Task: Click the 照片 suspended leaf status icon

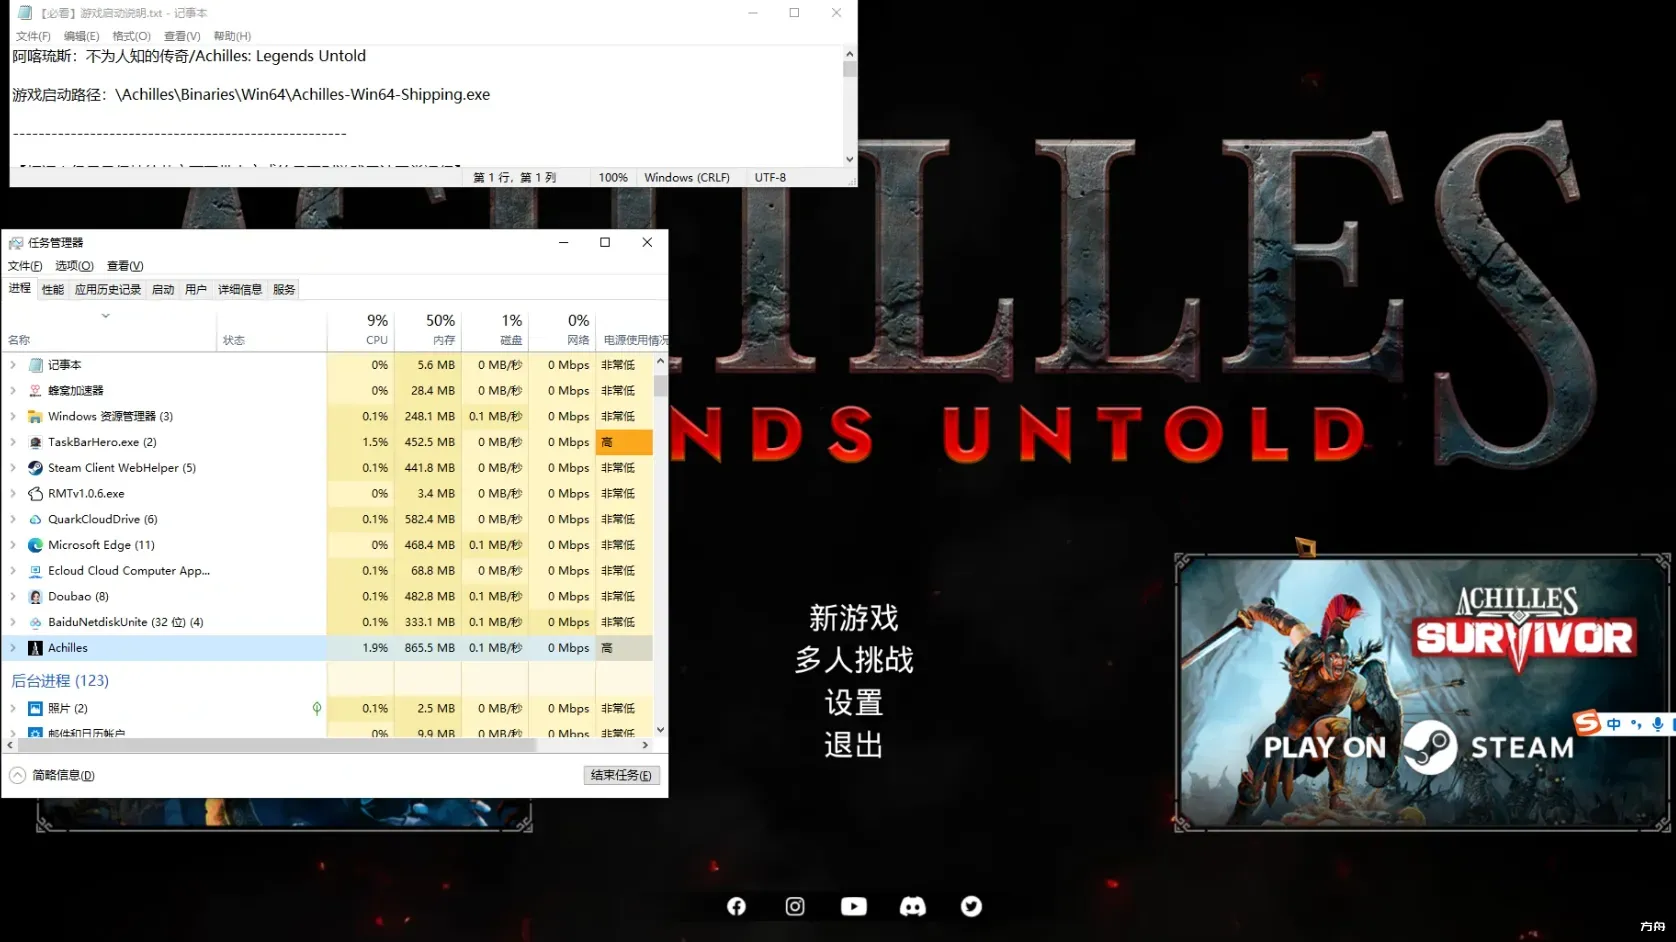Action: point(317,708)
